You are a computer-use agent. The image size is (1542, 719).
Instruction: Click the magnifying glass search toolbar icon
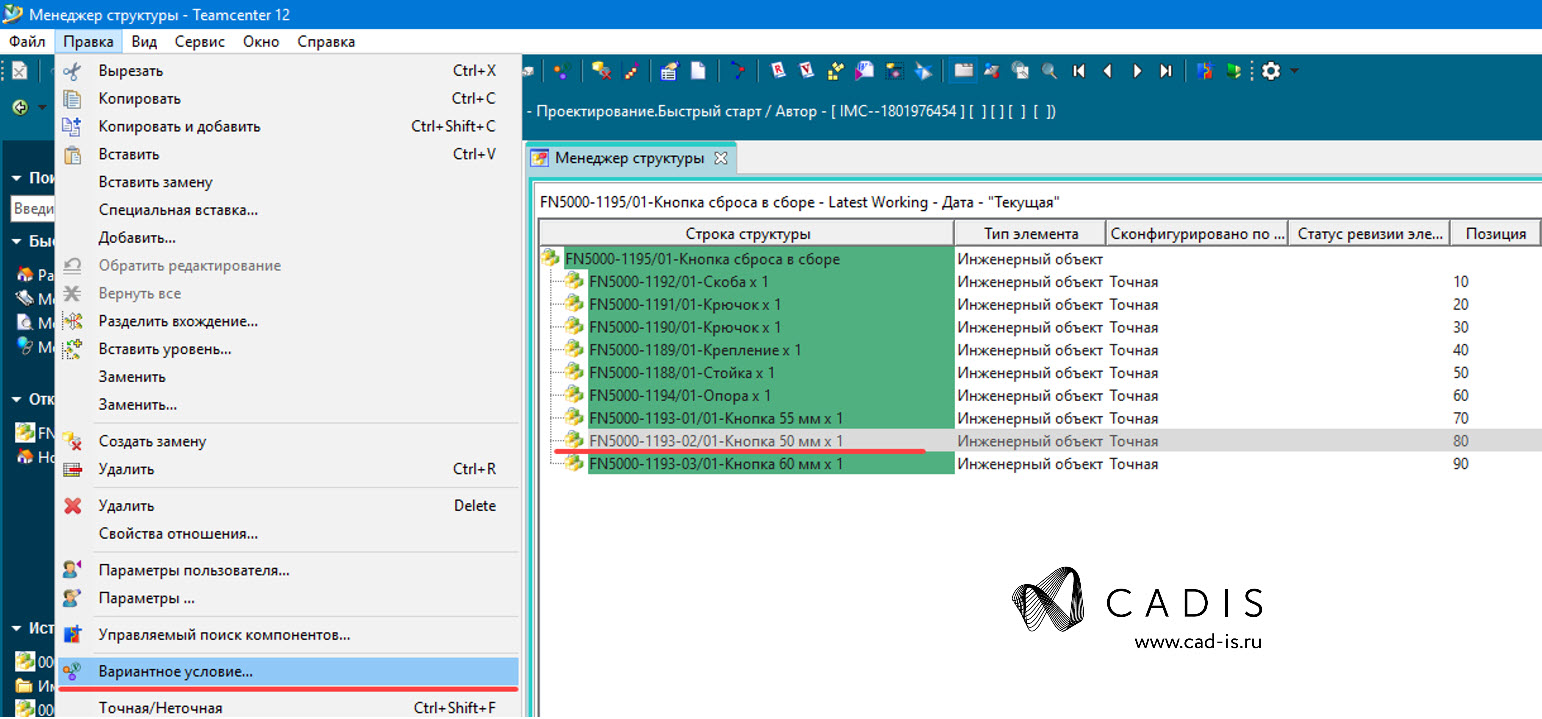[x=1050, y=71]
